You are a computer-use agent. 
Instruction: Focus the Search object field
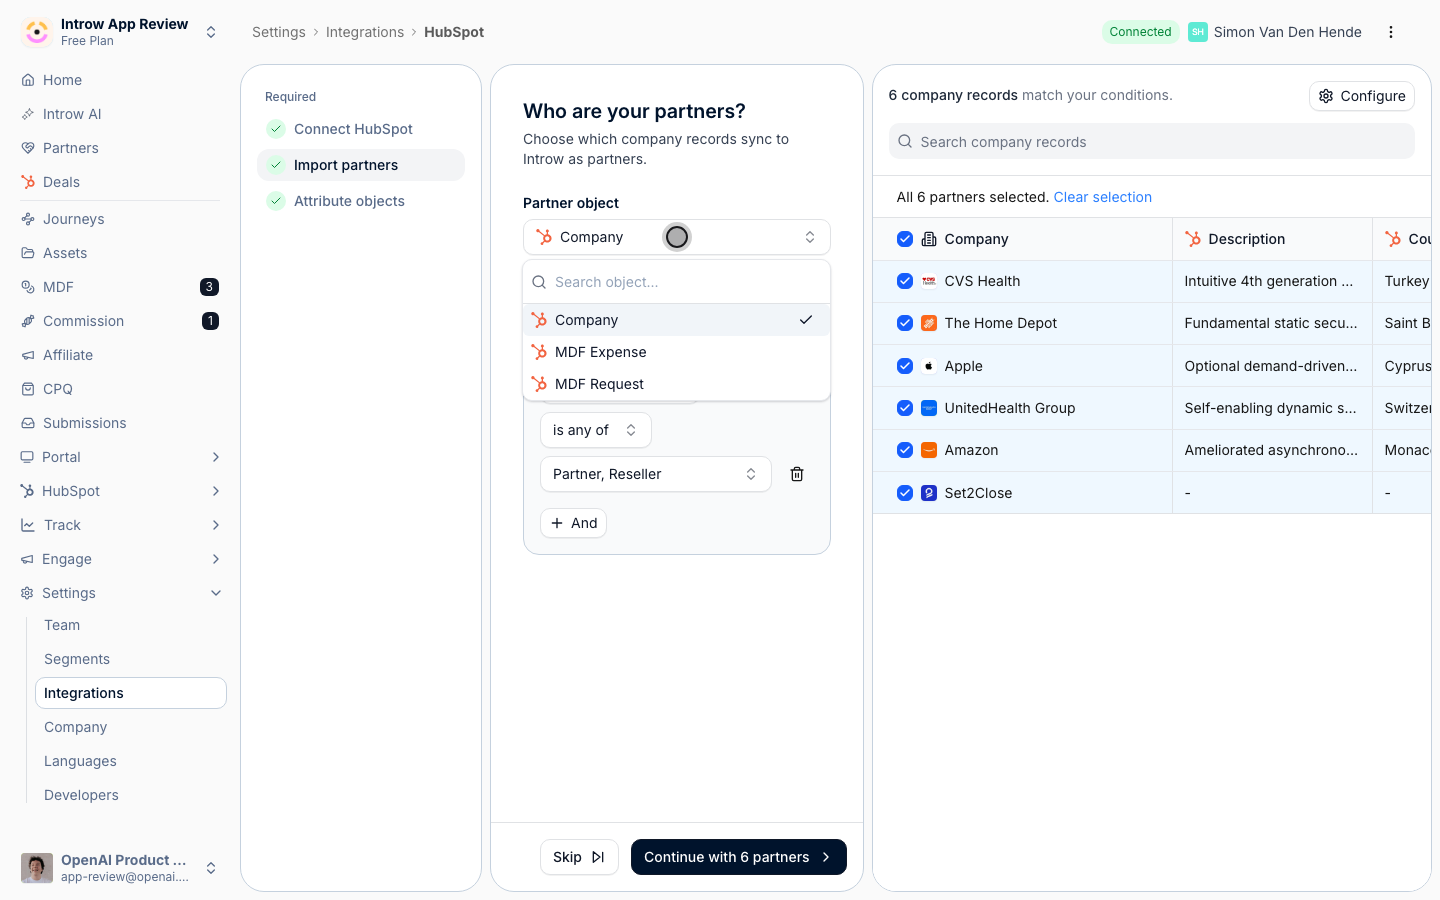pyautogui.click(x=677, y=282)
